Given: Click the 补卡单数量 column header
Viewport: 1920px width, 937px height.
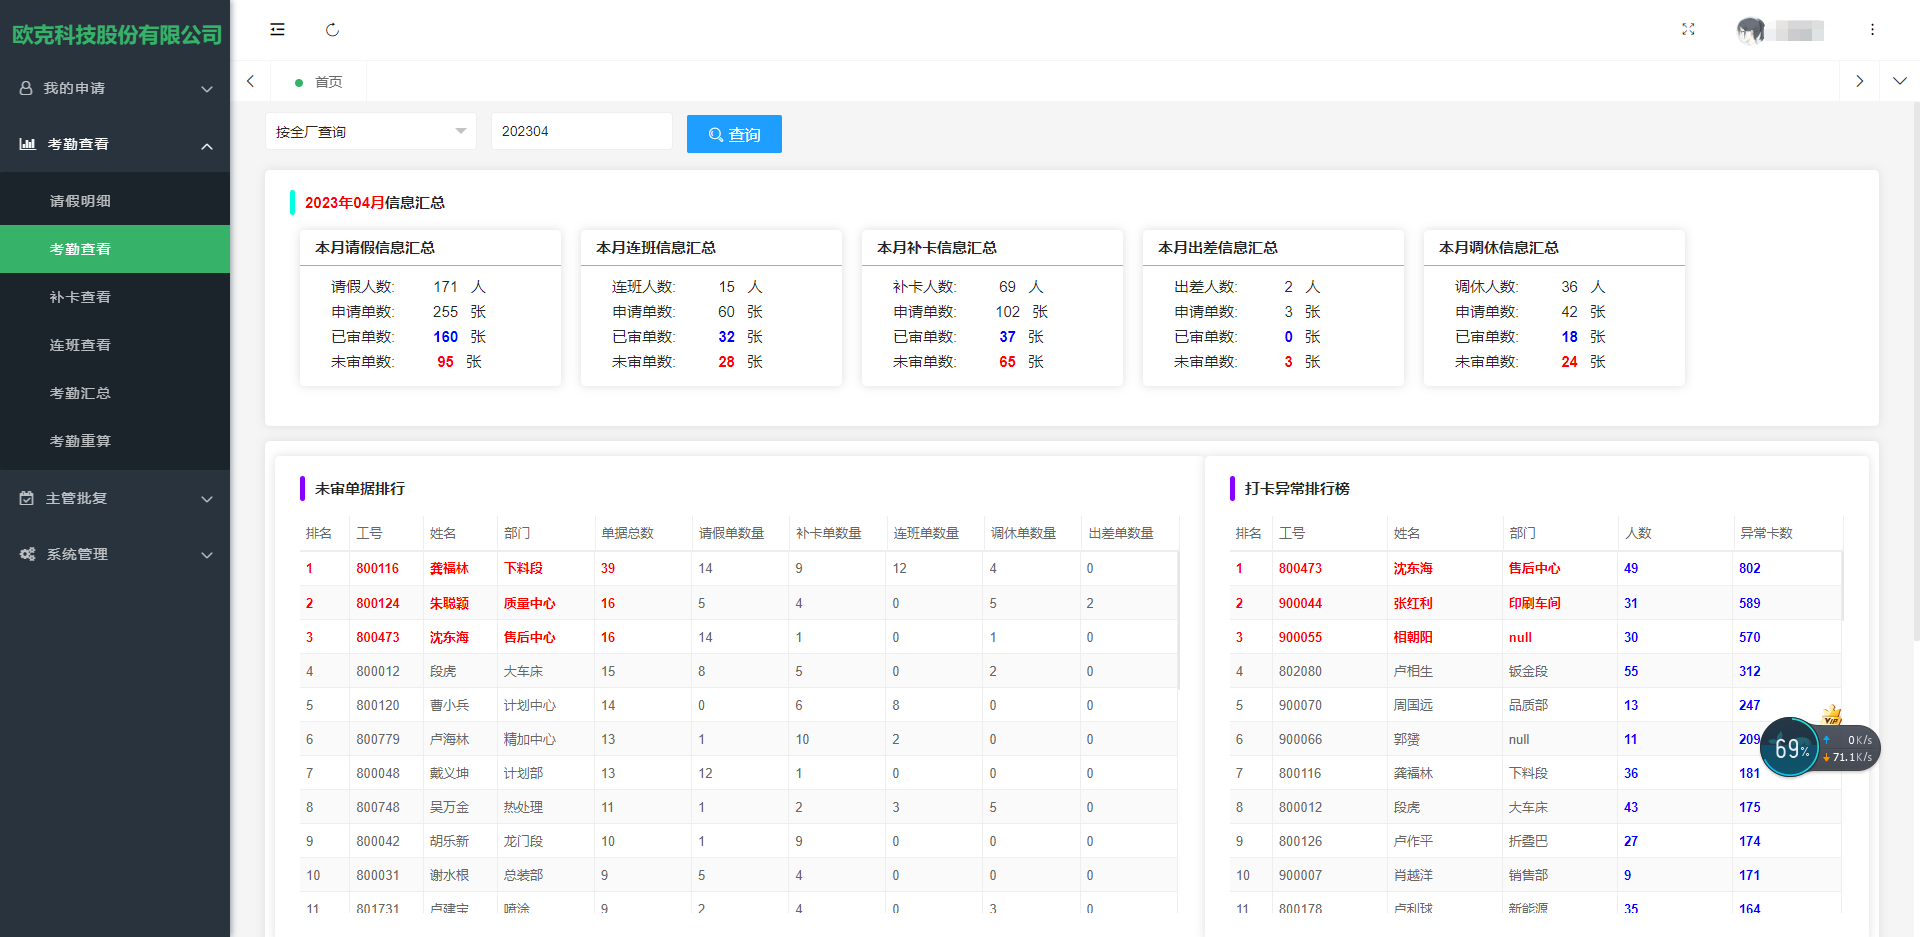Looking at the screenshot, I should [828, 533].
